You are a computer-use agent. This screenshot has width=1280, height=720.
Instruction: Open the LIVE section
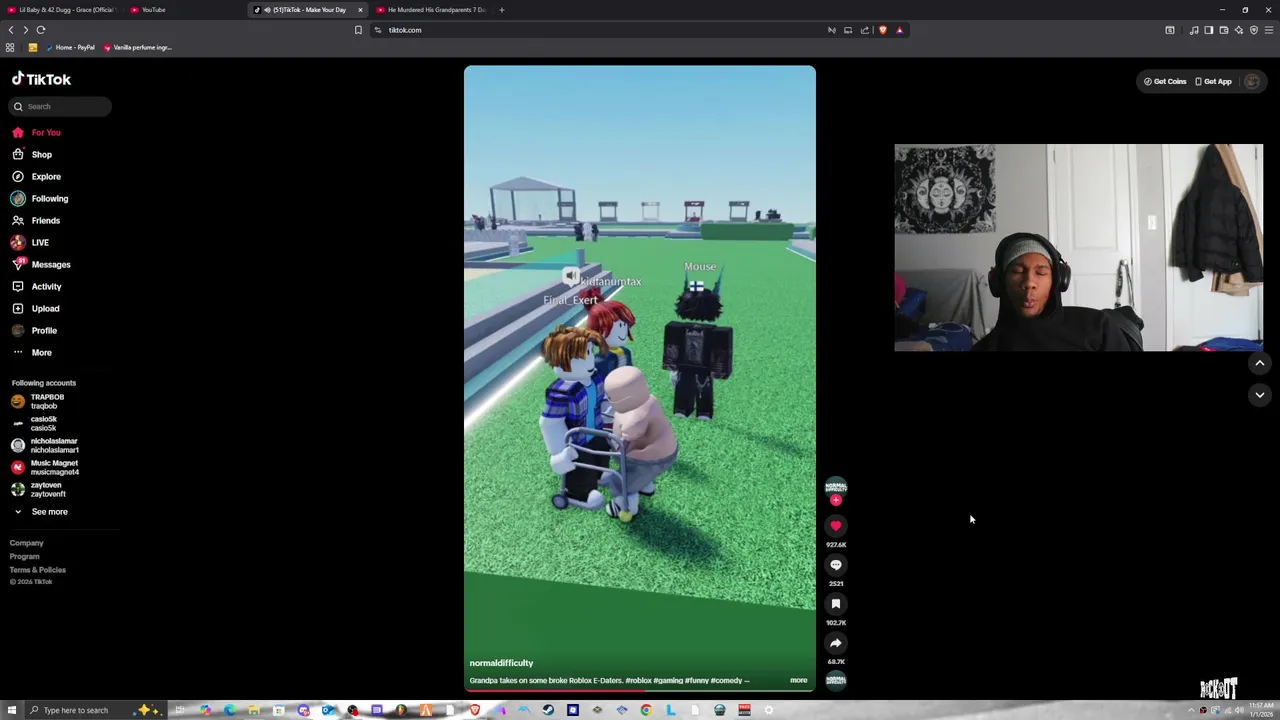(31, 242)
